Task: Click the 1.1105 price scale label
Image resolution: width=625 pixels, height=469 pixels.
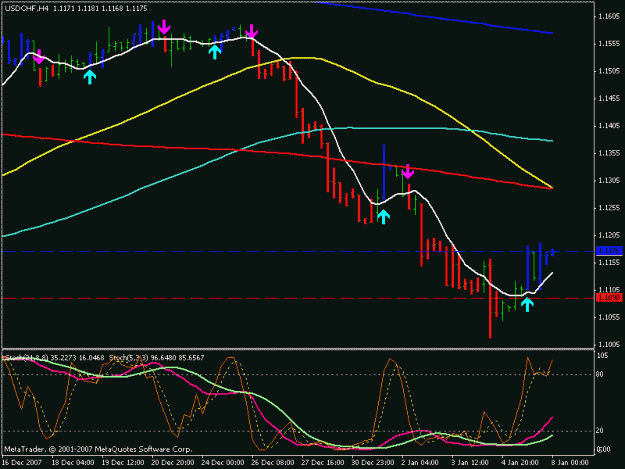Action: coord(609,290)
